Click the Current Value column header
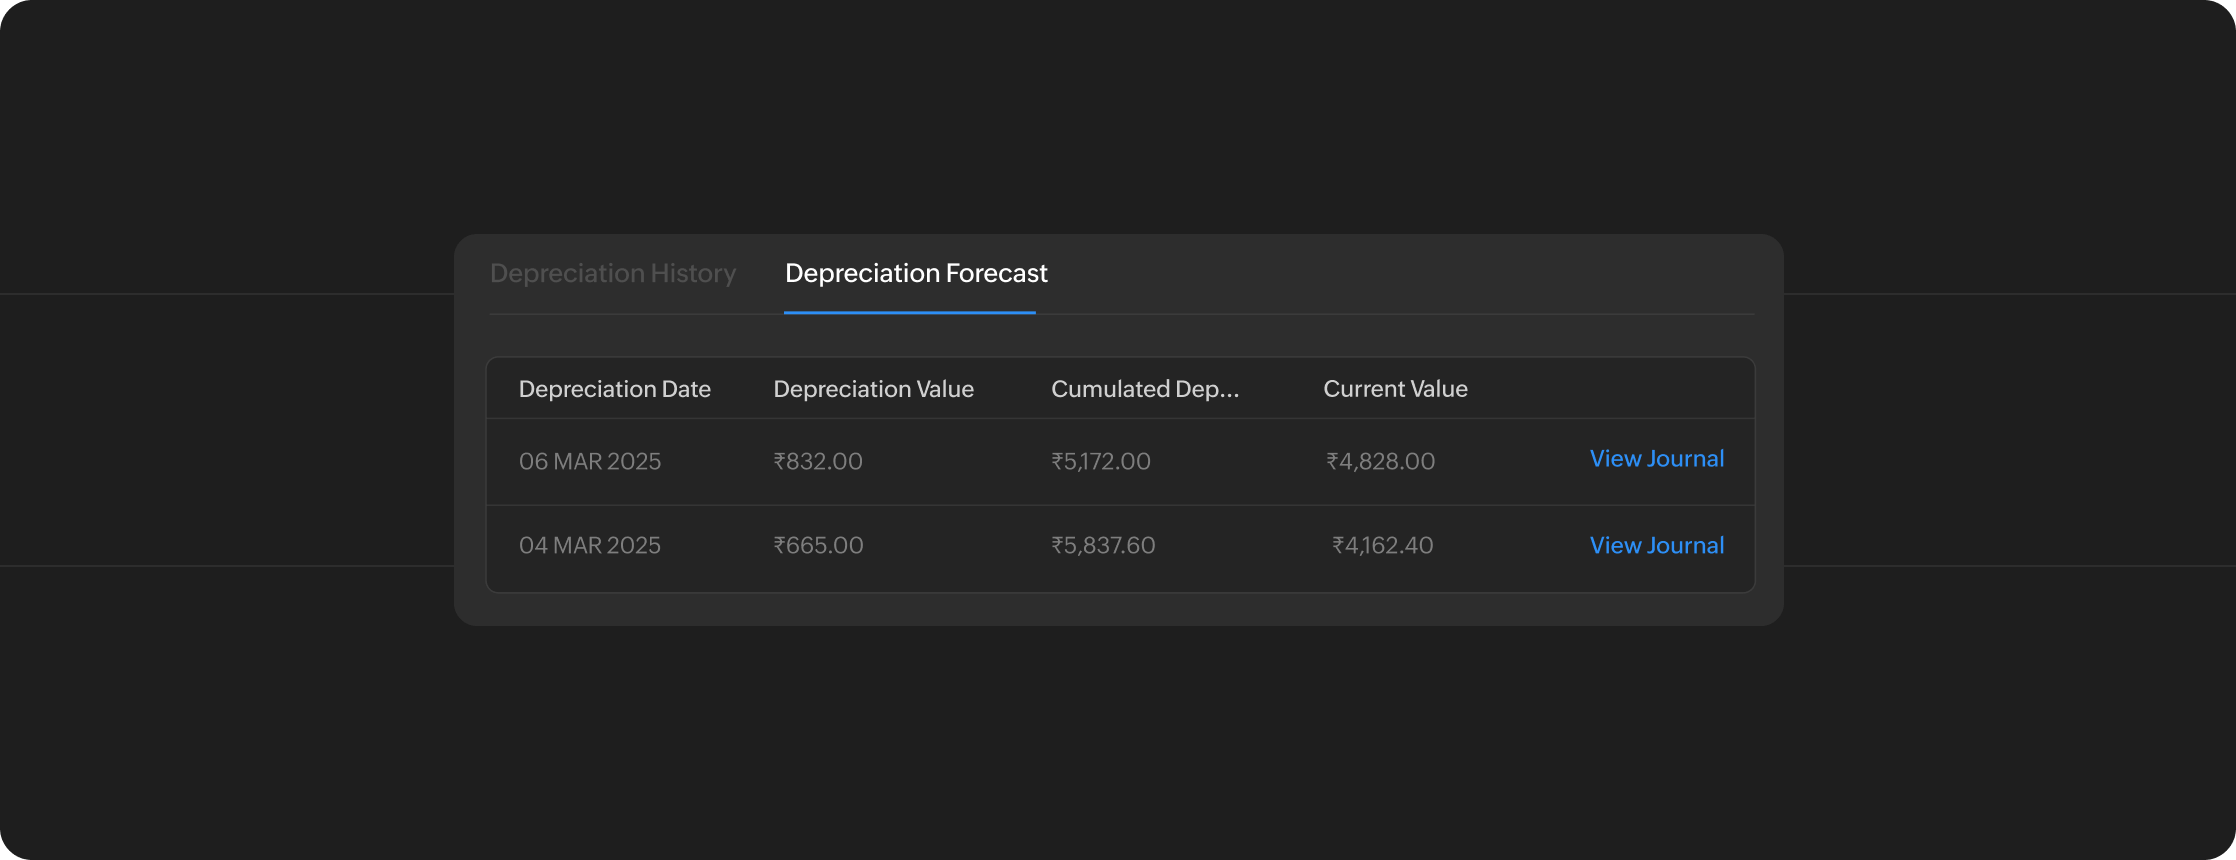 click(1395, 389)
